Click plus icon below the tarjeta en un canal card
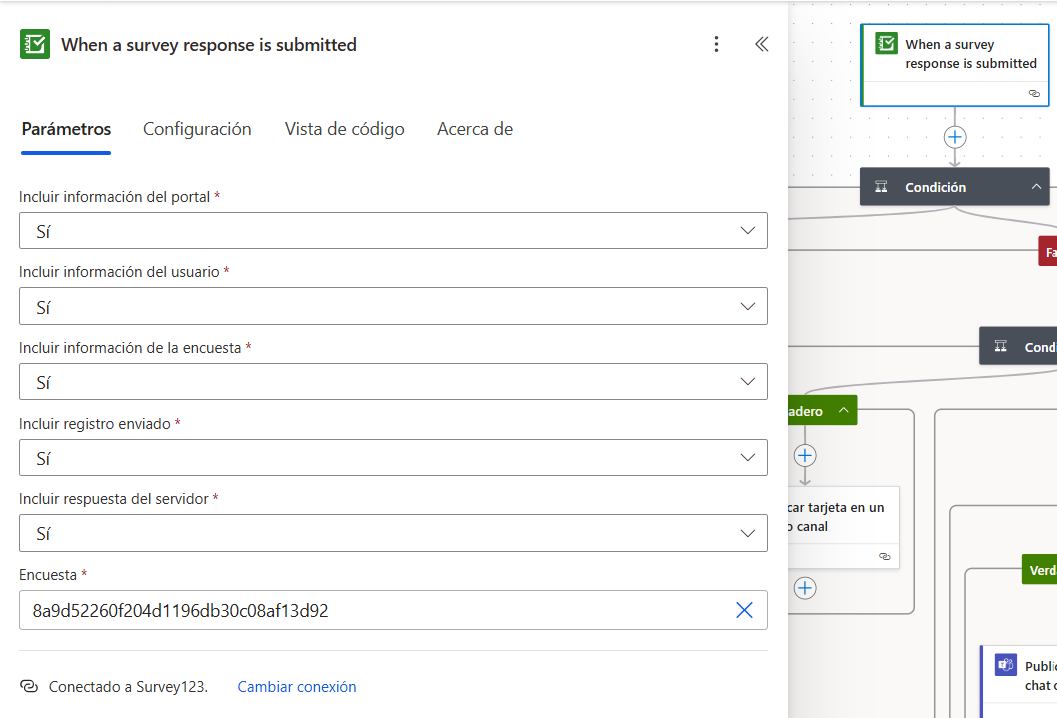This screenshot has height=718, width=1057. coord(805,588)
